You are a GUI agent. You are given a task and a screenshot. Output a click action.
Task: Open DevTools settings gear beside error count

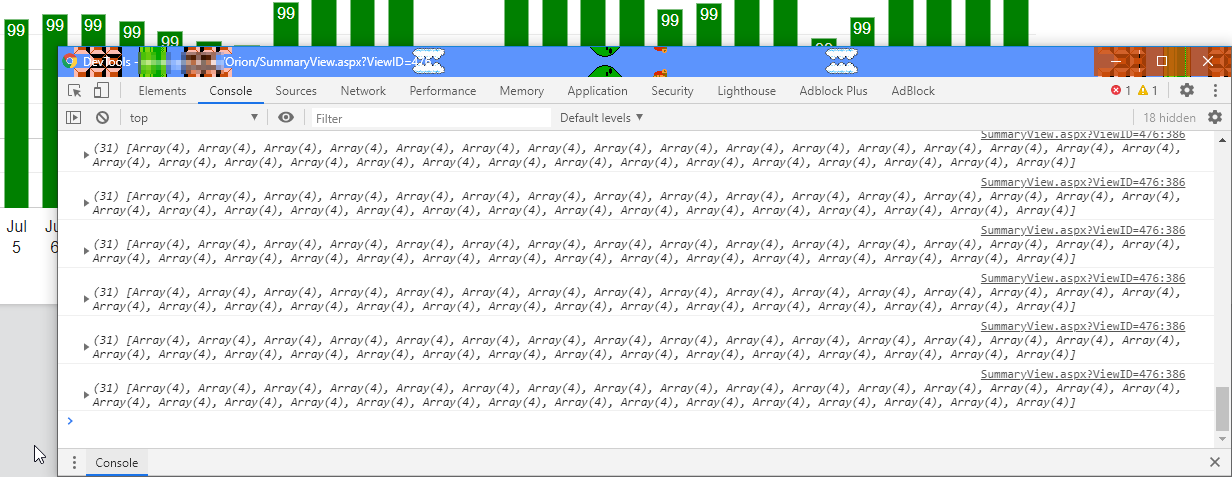1187,91
